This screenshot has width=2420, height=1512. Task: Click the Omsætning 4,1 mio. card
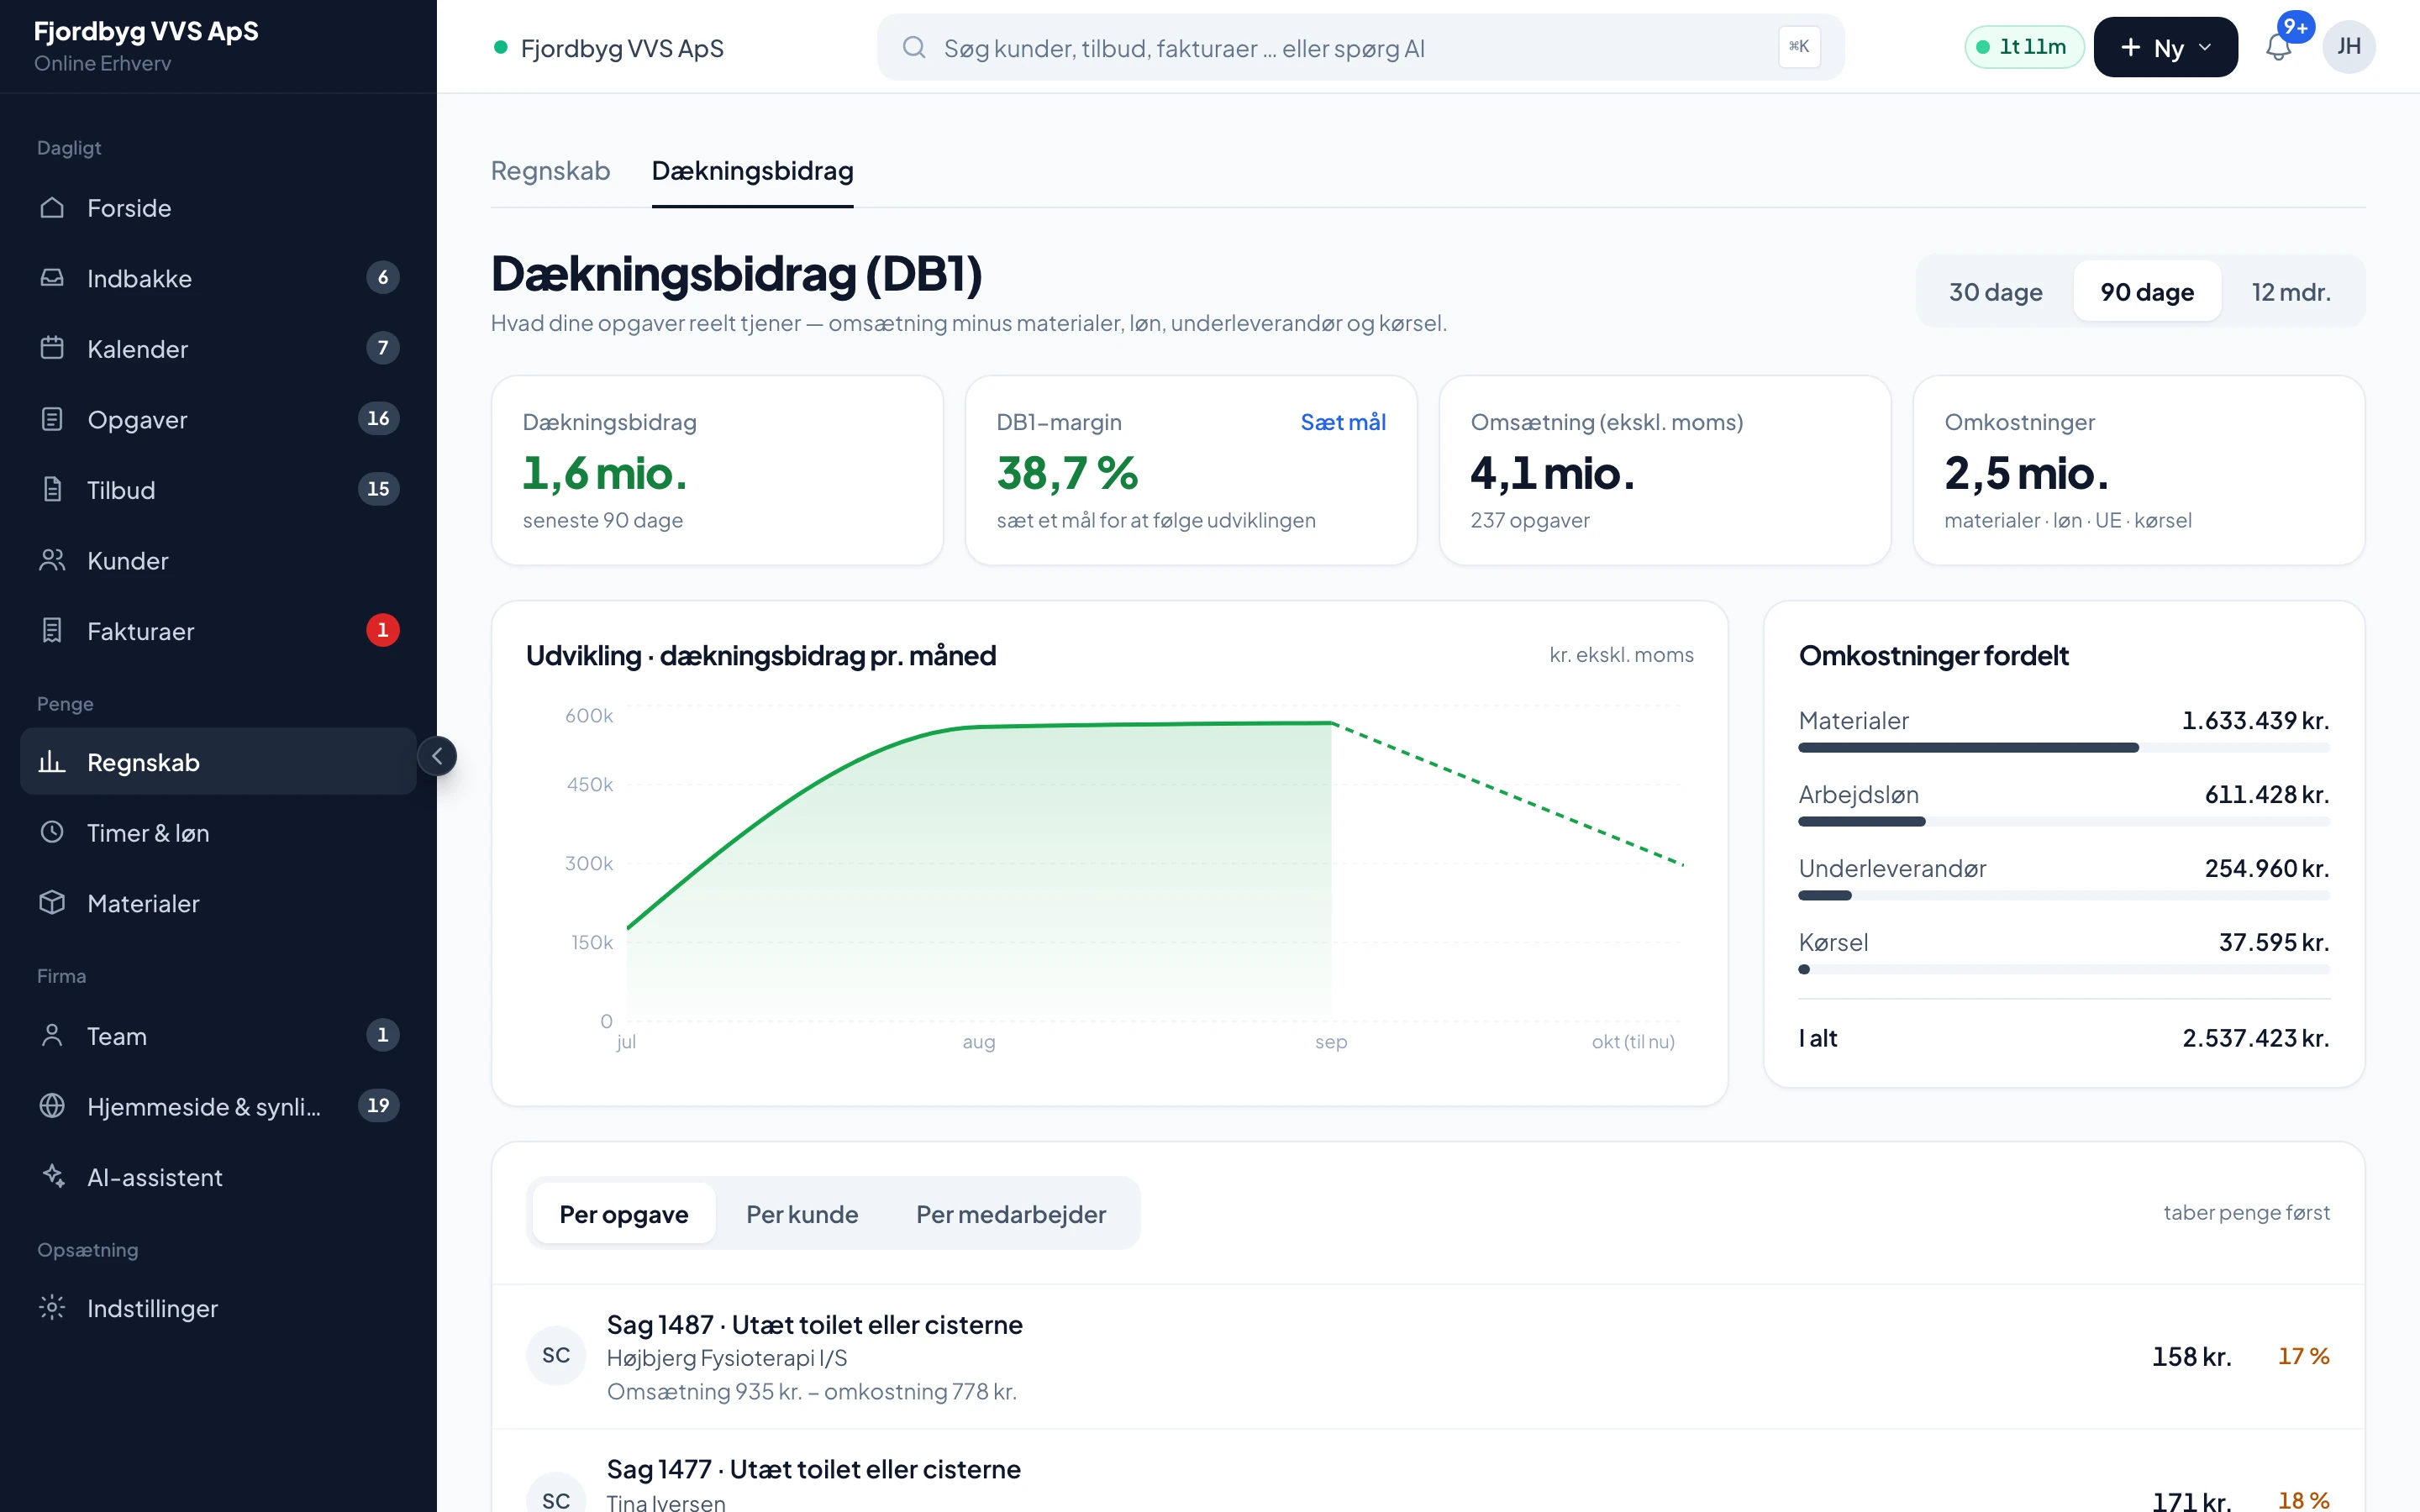pyautogui.click(x=1665, y=470)
